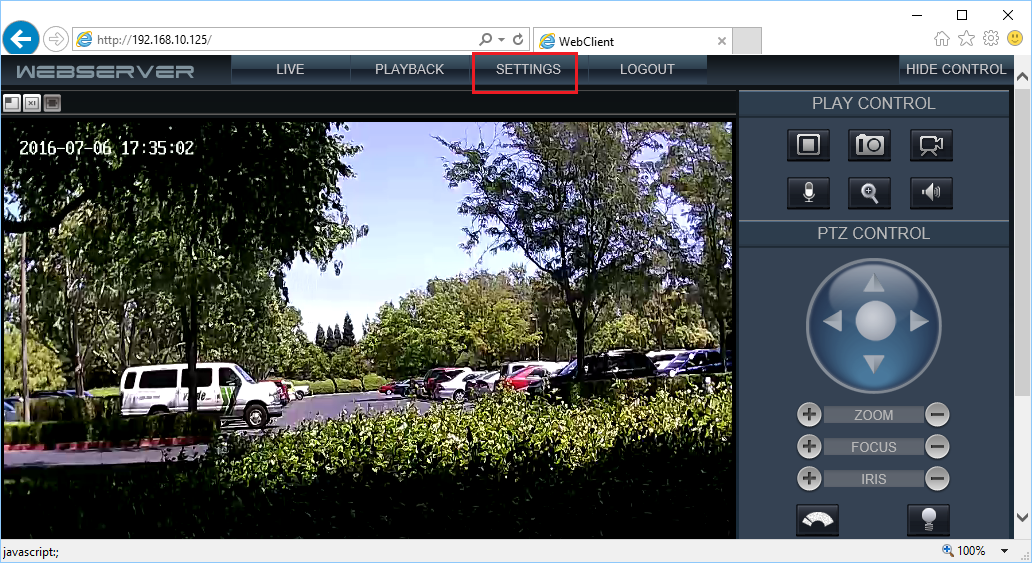Open the SETTINGS tab
Image resolution: width=1032 pixels, height=563 pixels.
[x=528, y=70]
